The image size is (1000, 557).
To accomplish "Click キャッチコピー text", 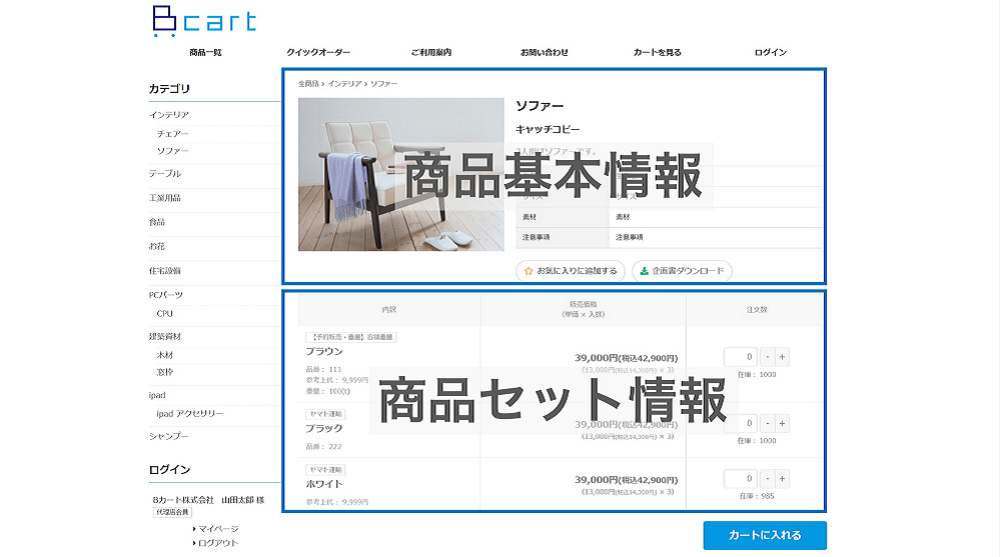I will (548, 130).
